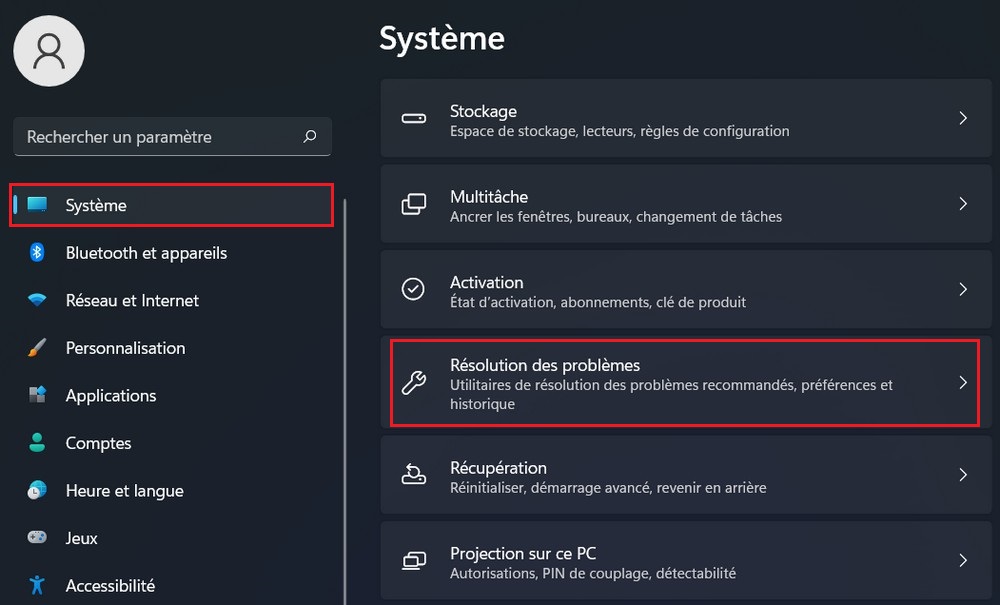
Task: Click the Activation checkmark icon
Action: point(413,289)
